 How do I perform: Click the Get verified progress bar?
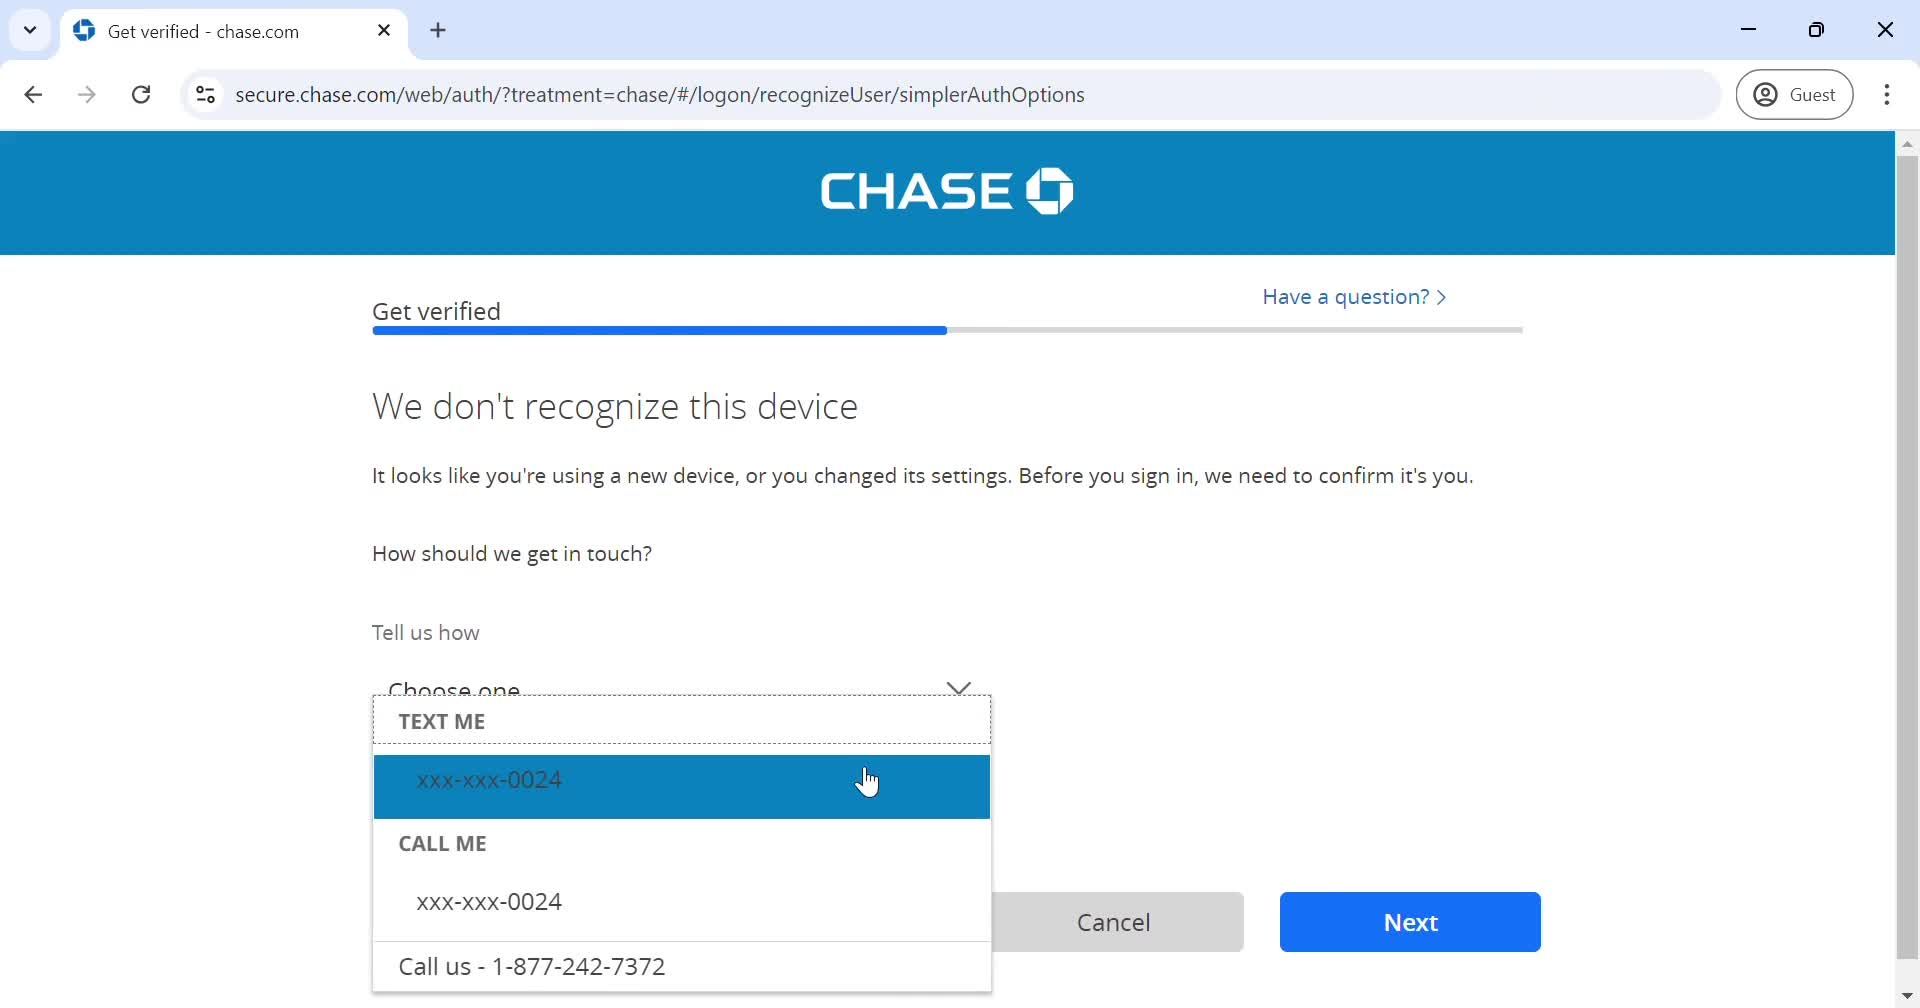(x=945, y=330)
